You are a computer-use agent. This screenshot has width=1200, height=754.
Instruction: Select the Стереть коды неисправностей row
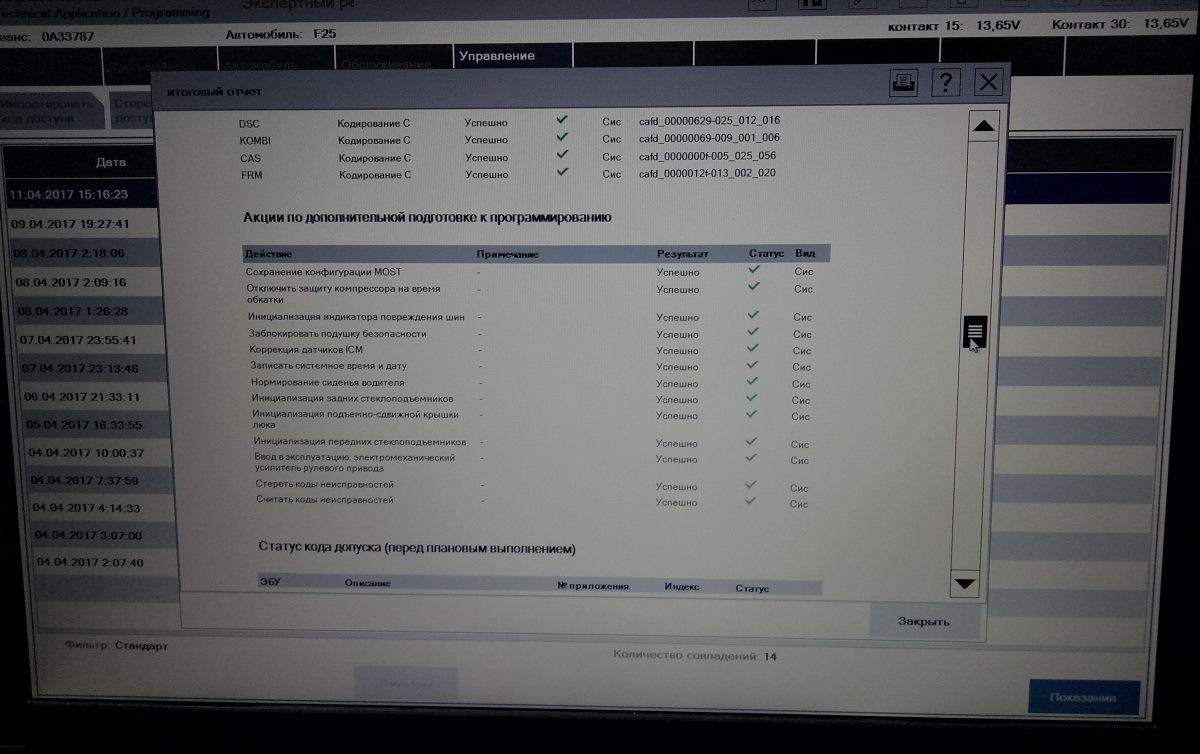tap(324, 484)
